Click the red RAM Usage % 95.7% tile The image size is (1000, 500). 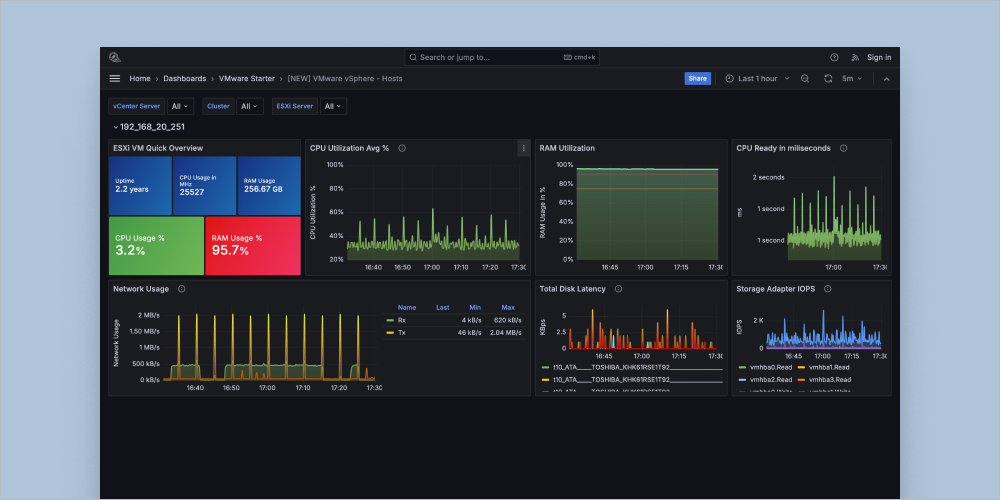click(253, 246)
